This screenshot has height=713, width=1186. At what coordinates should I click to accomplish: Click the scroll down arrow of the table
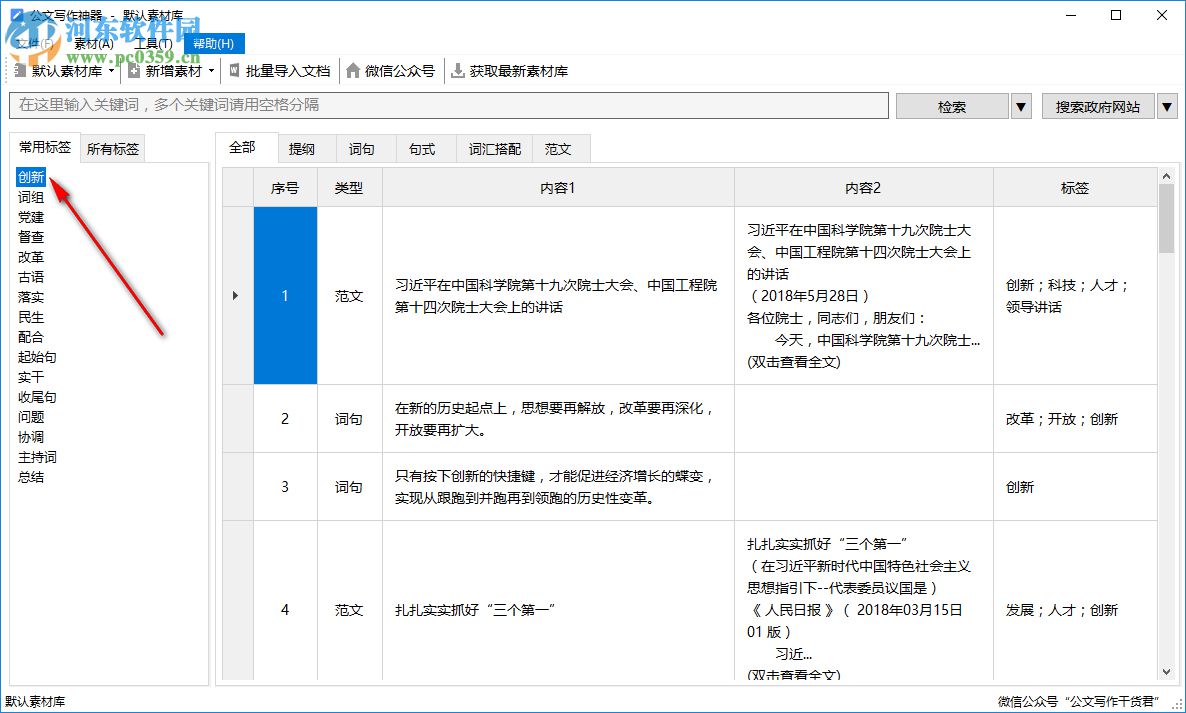1166,671
